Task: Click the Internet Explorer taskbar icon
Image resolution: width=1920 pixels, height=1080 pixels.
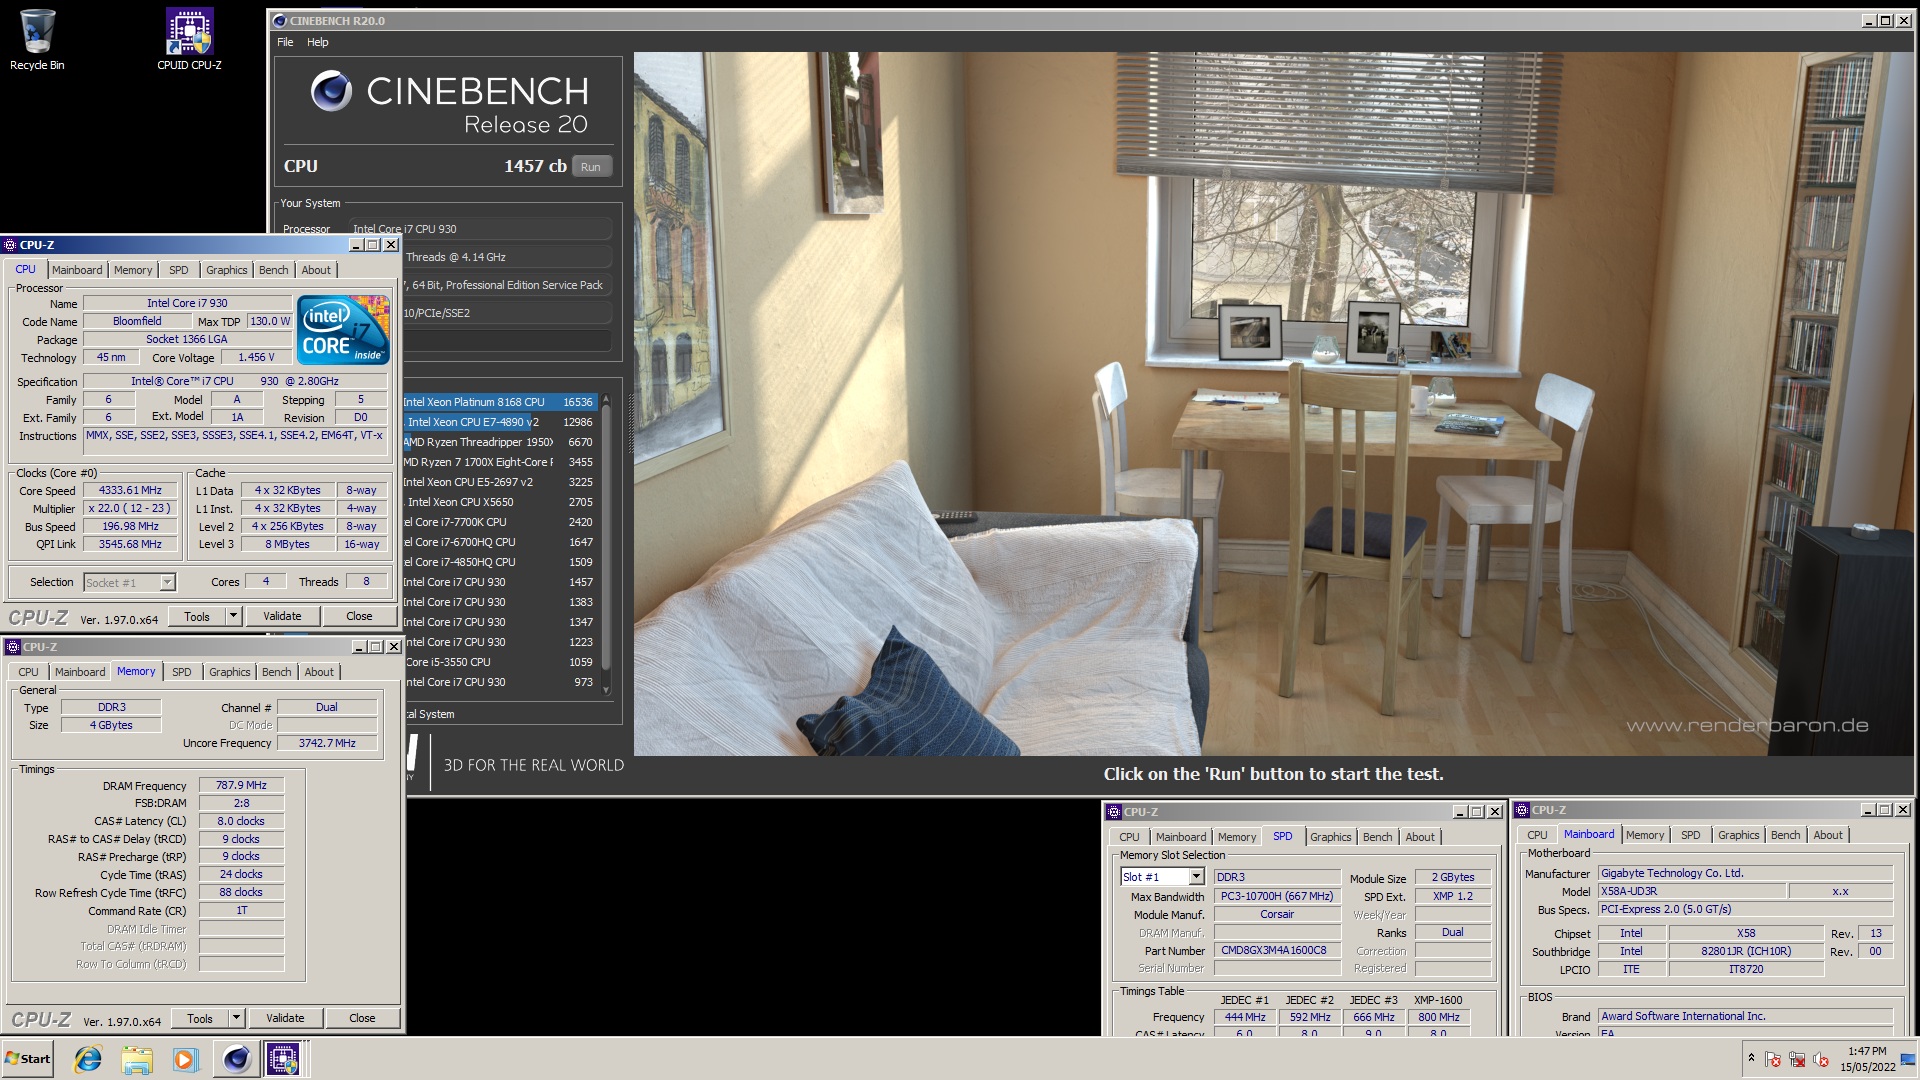Action: (x=88, y=1059)
